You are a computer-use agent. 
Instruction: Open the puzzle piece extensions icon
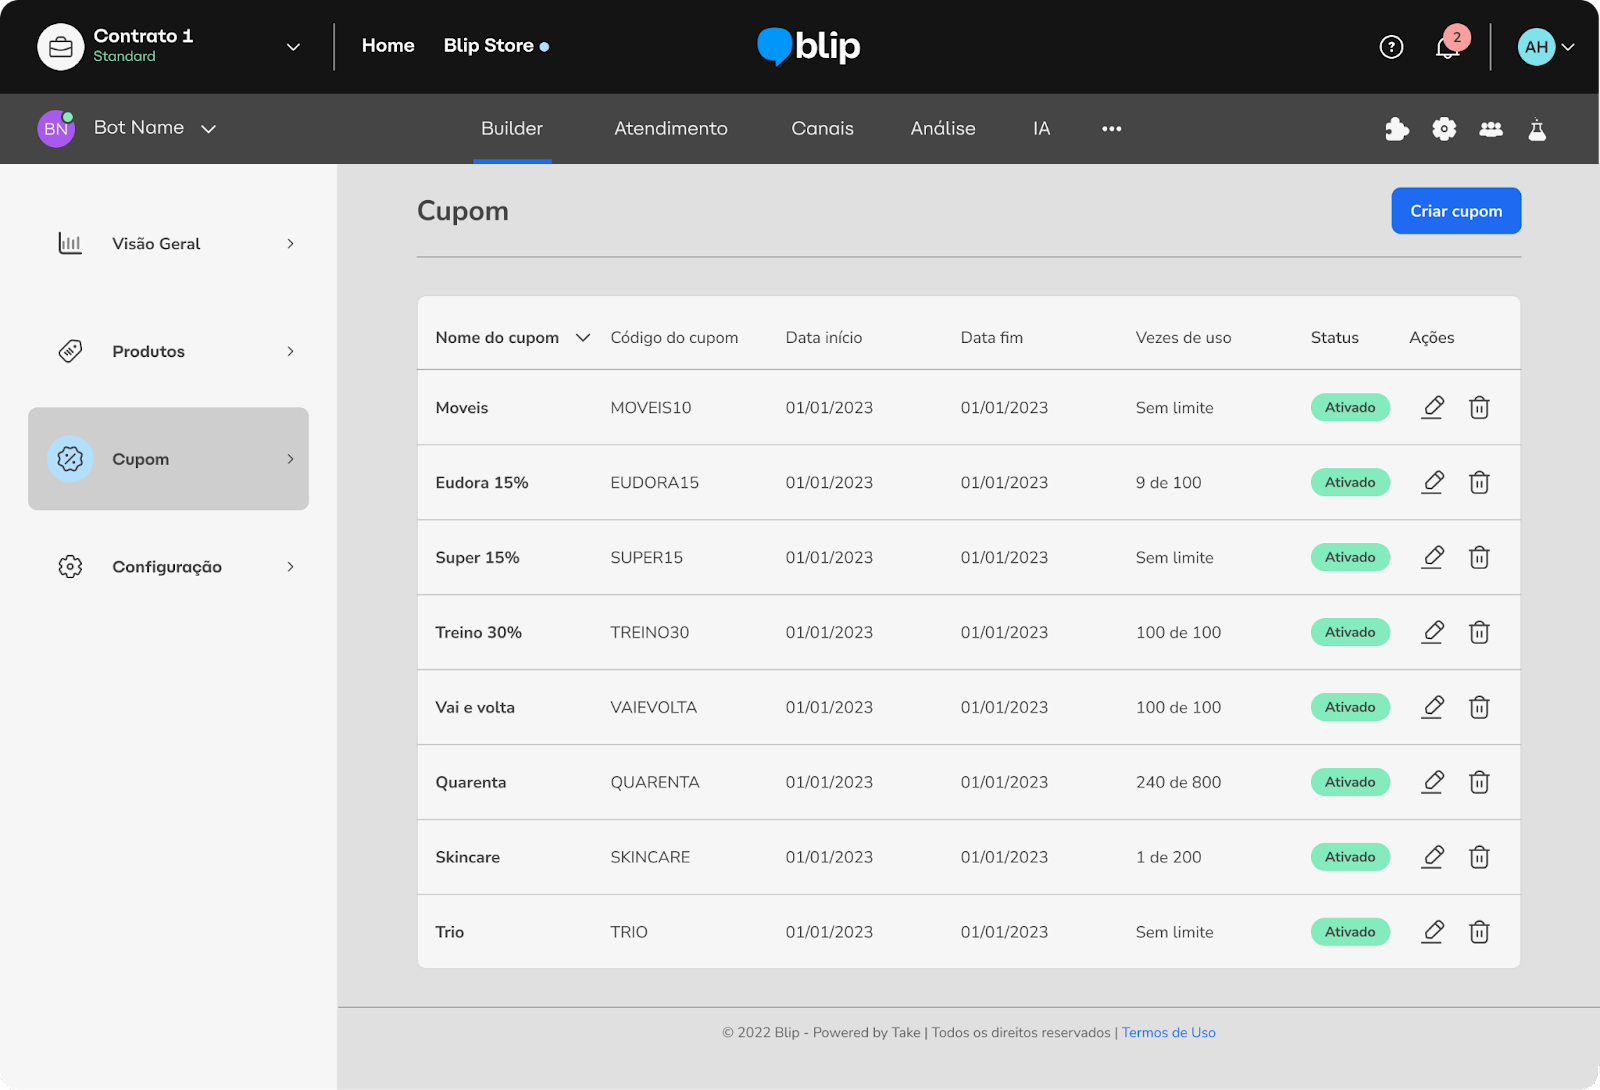click(1397, 129)
